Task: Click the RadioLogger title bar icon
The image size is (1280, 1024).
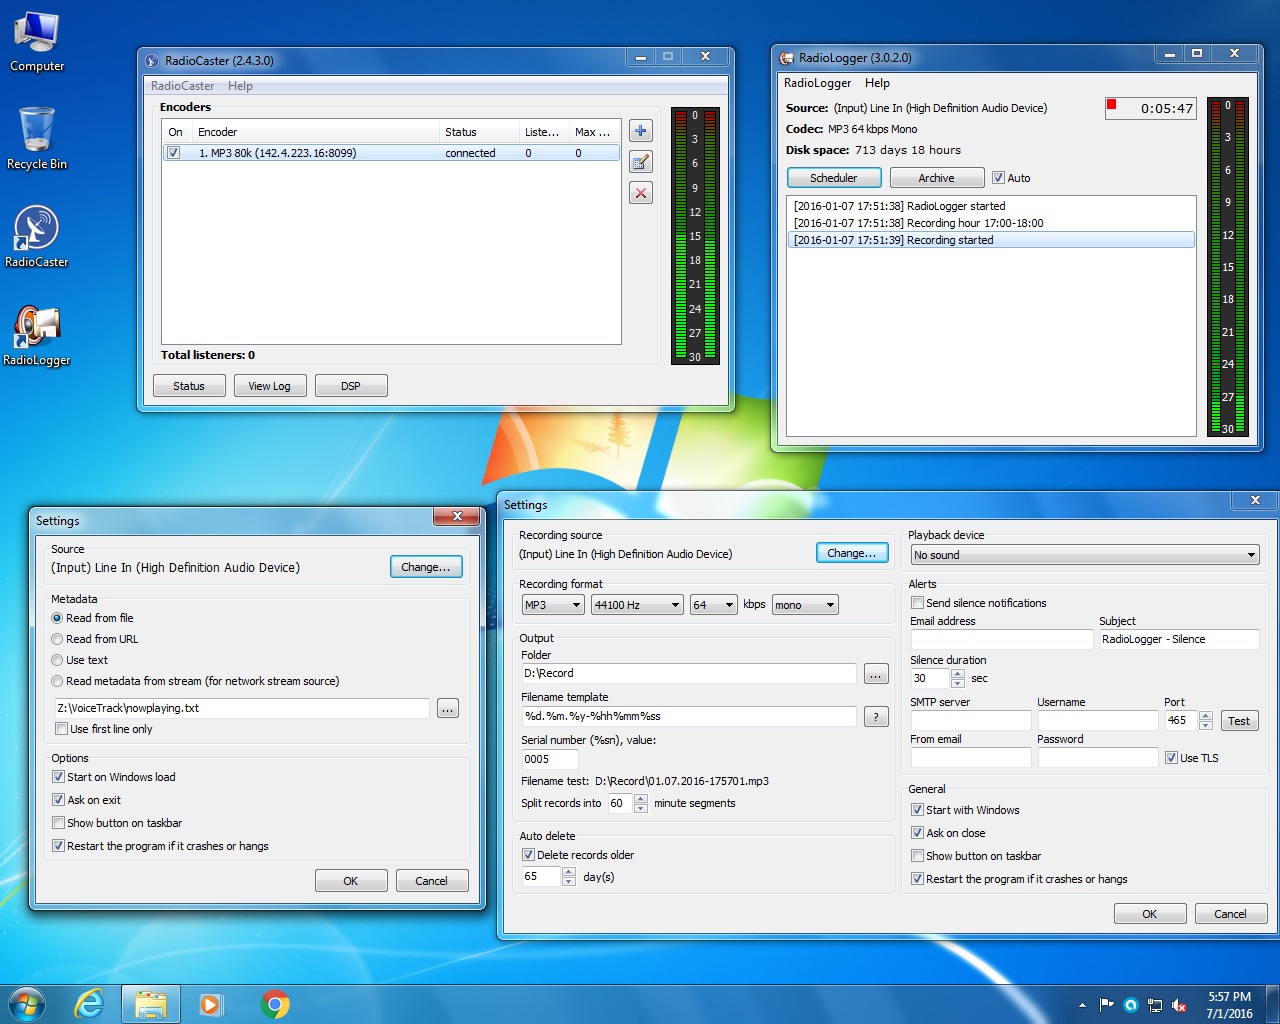Action: [787, 58]
